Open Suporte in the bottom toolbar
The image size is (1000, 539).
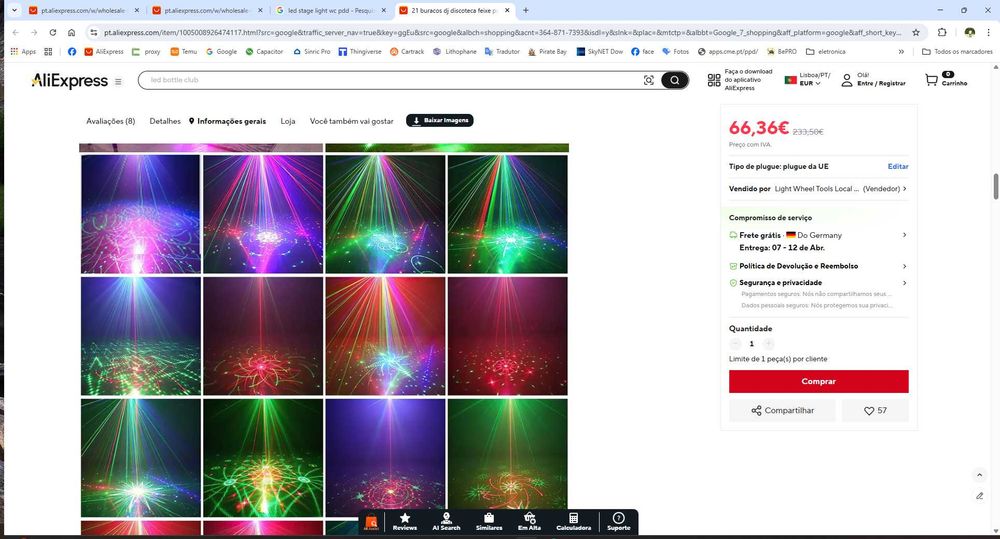click(619, 521)
